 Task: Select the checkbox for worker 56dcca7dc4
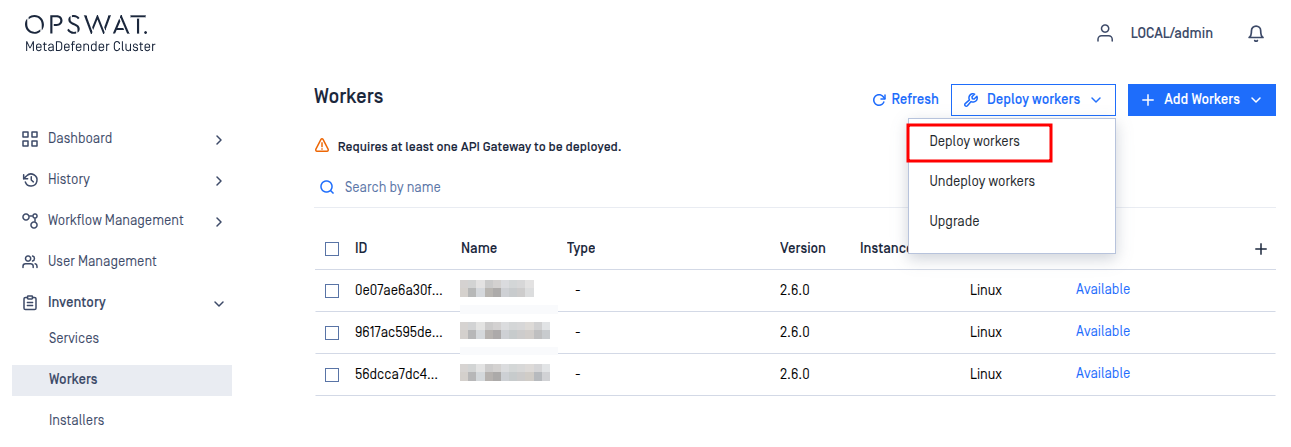pyautogui.click(x=332, y=375)
